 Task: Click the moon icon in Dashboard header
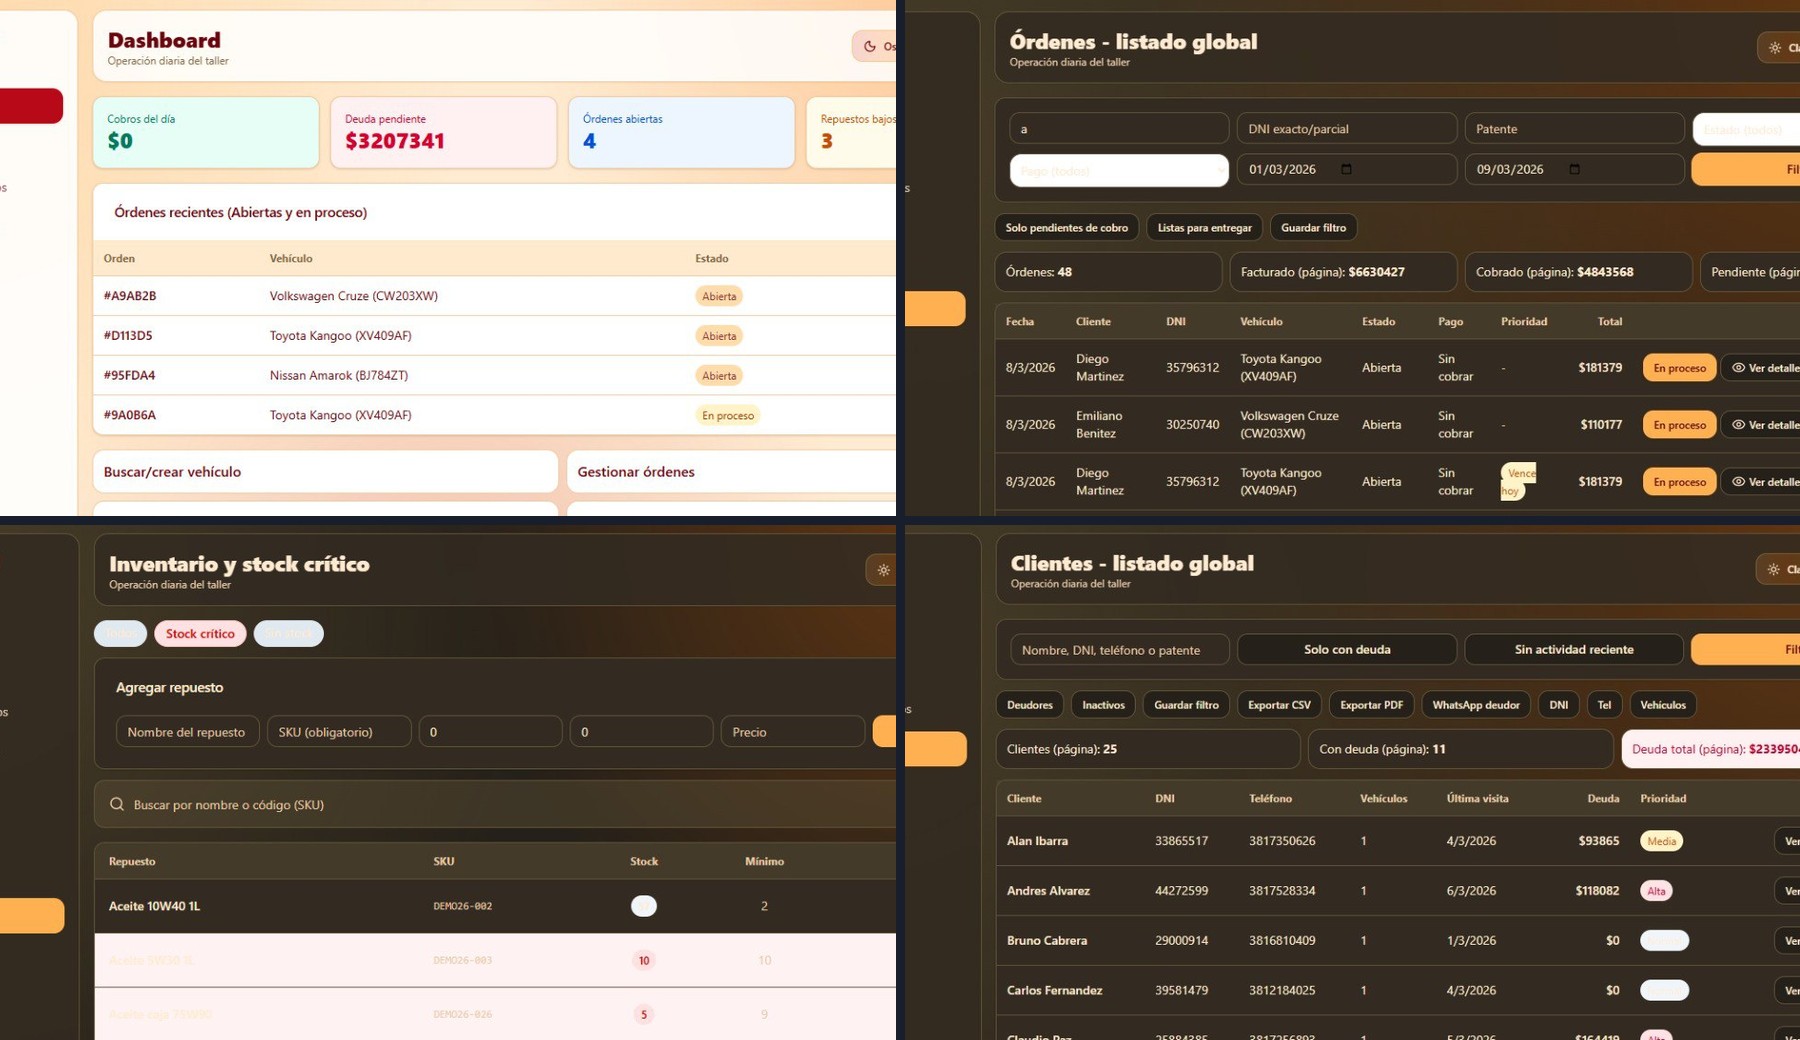[869, 46]
